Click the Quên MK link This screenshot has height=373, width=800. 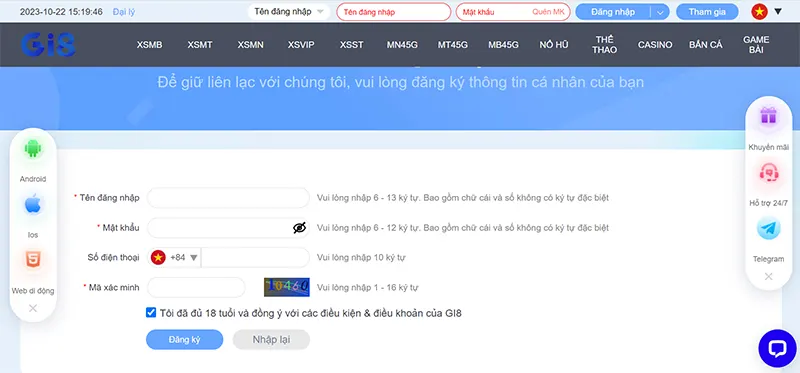[x=548, y=12]
